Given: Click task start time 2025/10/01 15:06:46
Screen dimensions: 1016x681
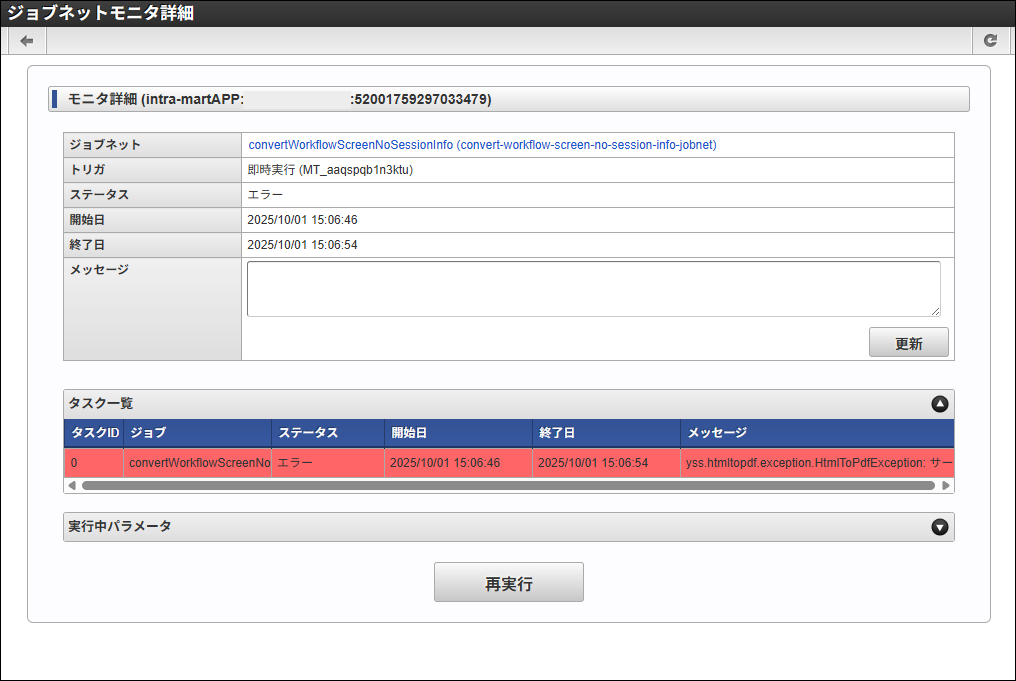Looking at the screenshot, I should (458, 463).
